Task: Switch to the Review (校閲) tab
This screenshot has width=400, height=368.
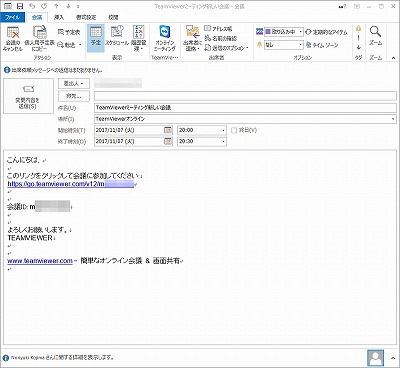Action: (x=113, y=17)
